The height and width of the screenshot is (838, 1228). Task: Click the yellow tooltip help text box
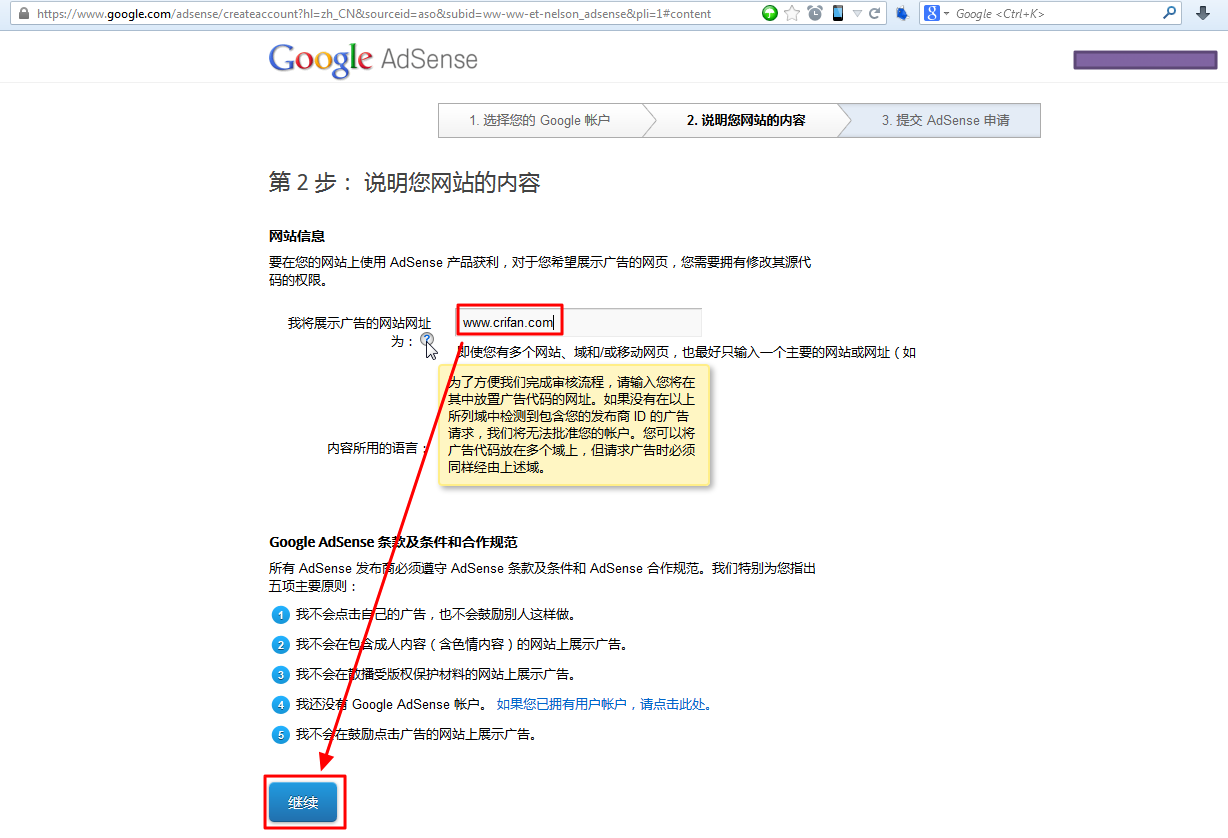[x=574, y=425]
